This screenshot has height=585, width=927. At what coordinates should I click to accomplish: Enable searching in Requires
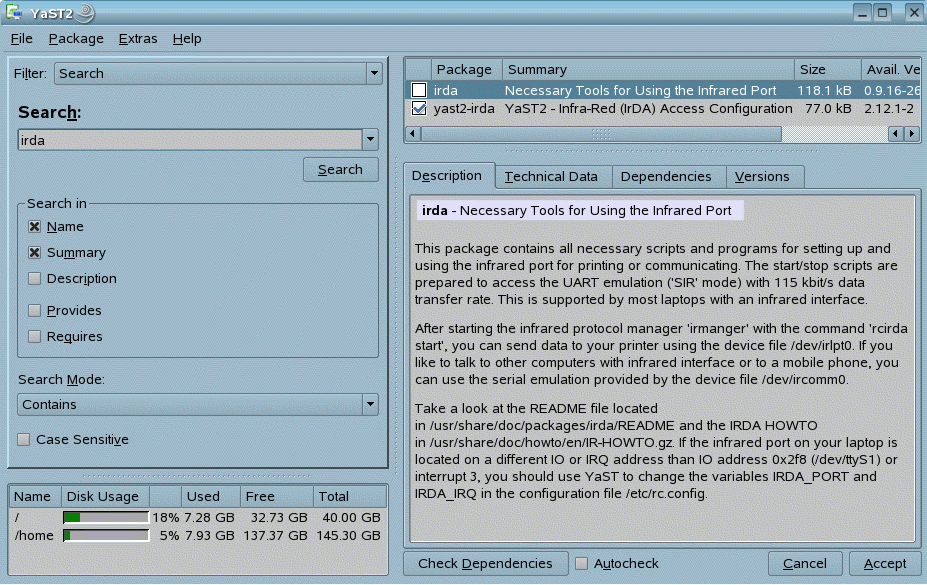coord(34,336)
